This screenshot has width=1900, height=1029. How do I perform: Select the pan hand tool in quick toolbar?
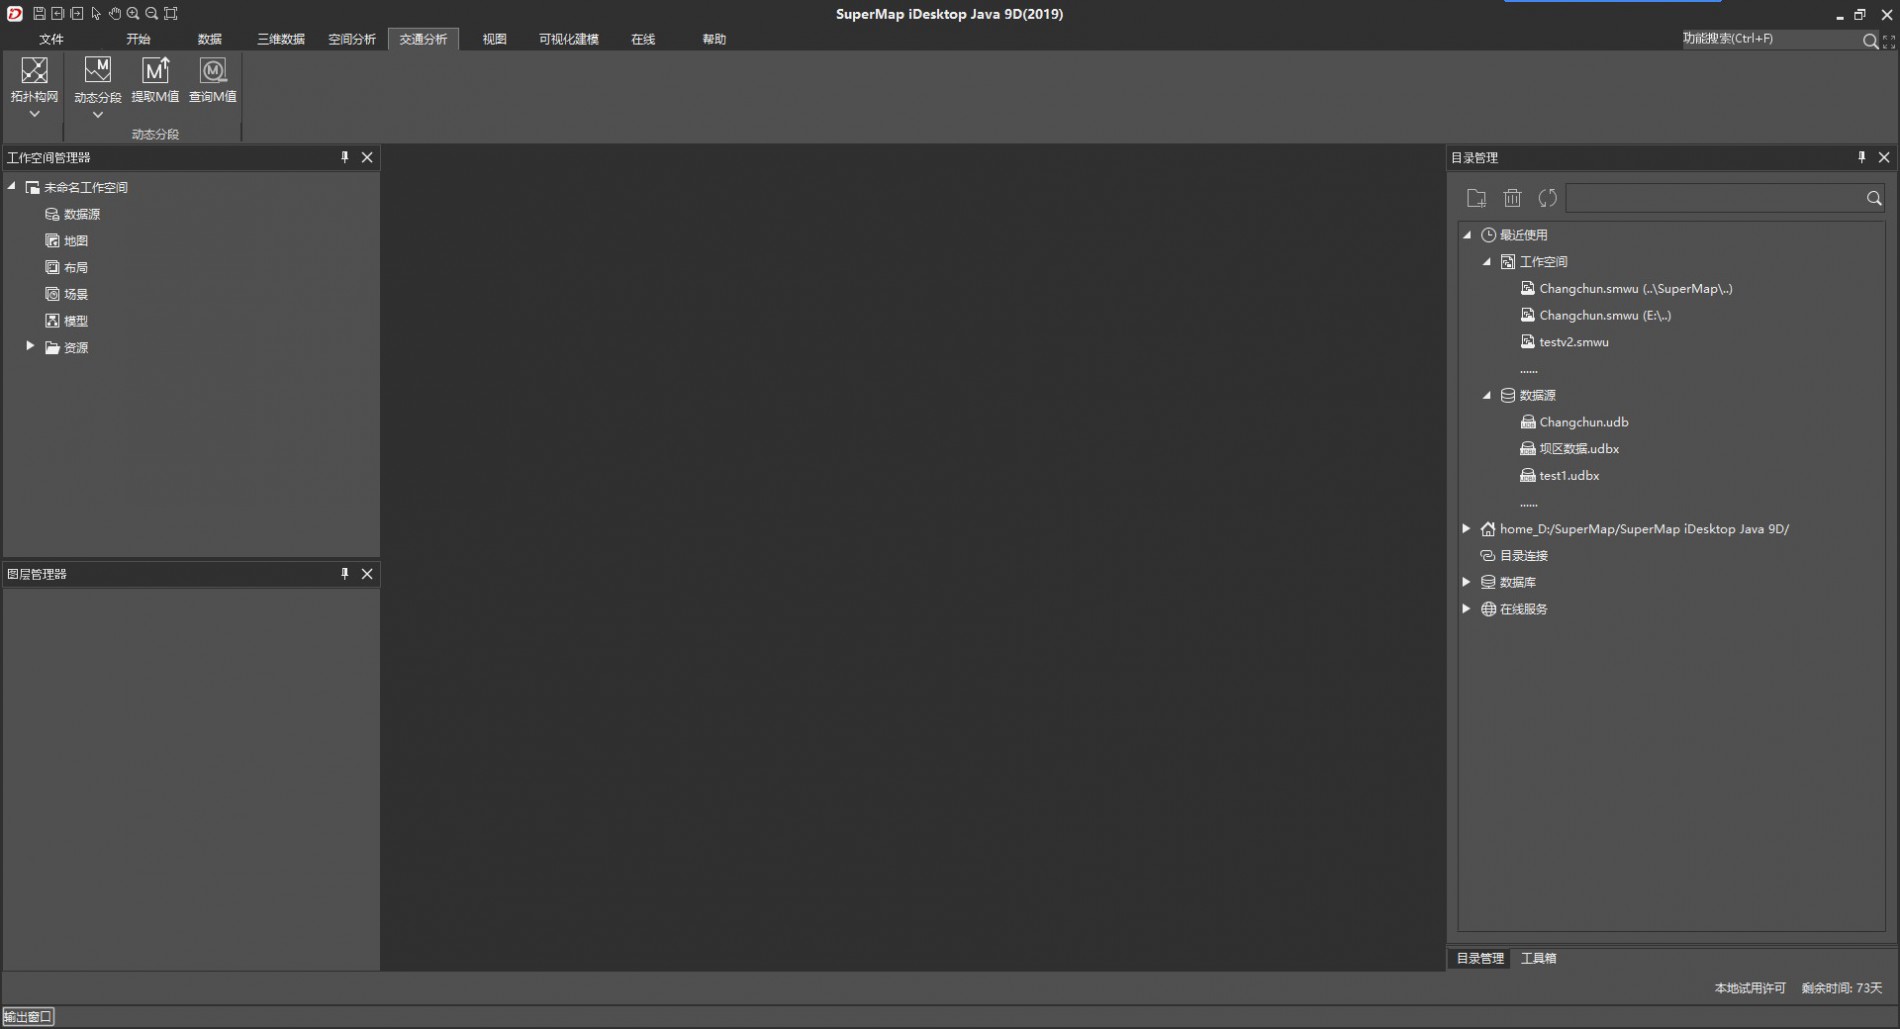coord(114,14)
